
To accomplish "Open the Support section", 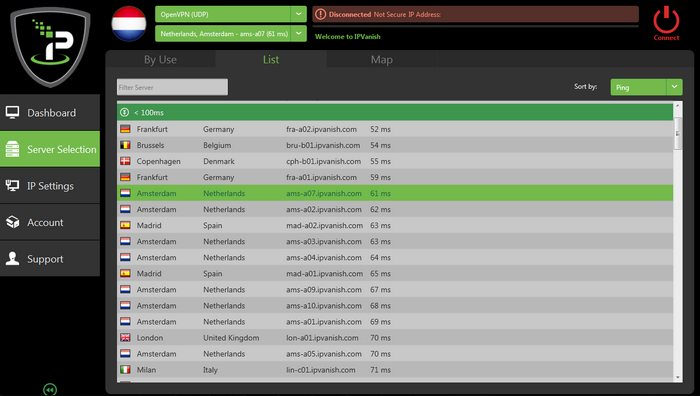I will (x=50, y=258).
